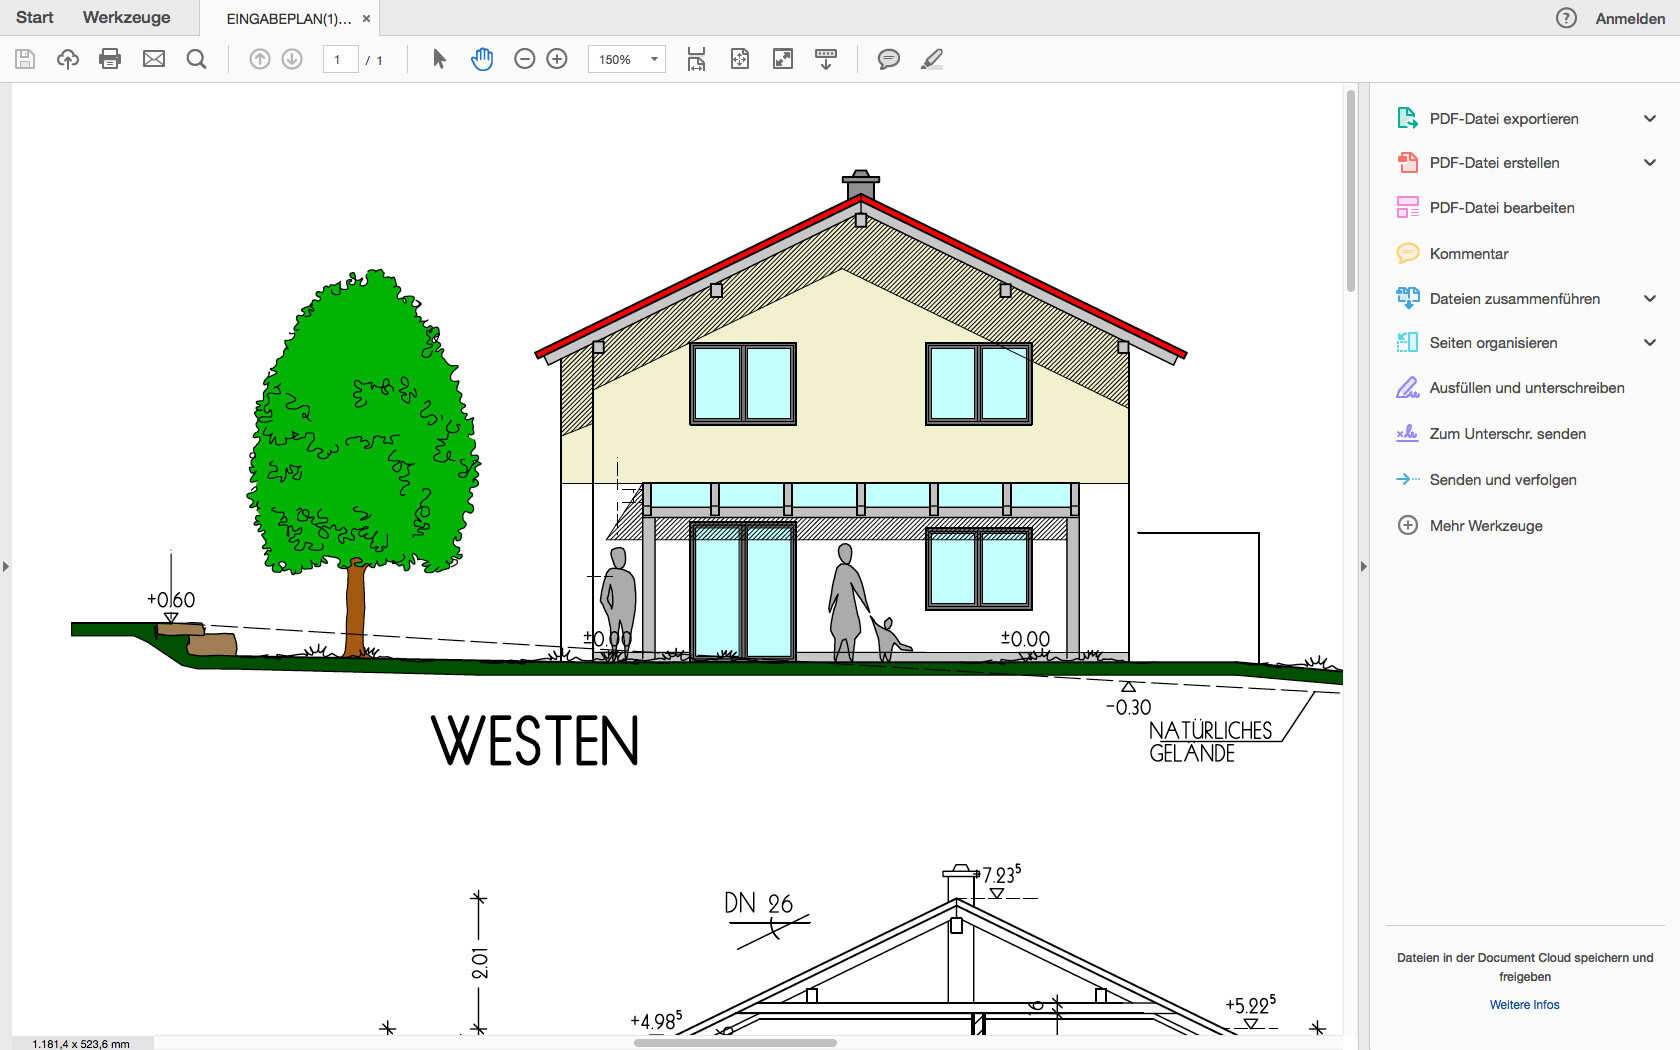1680x1050 pixels.
Task: Upload file to cloud icon
Action: [x=68, y=59]
